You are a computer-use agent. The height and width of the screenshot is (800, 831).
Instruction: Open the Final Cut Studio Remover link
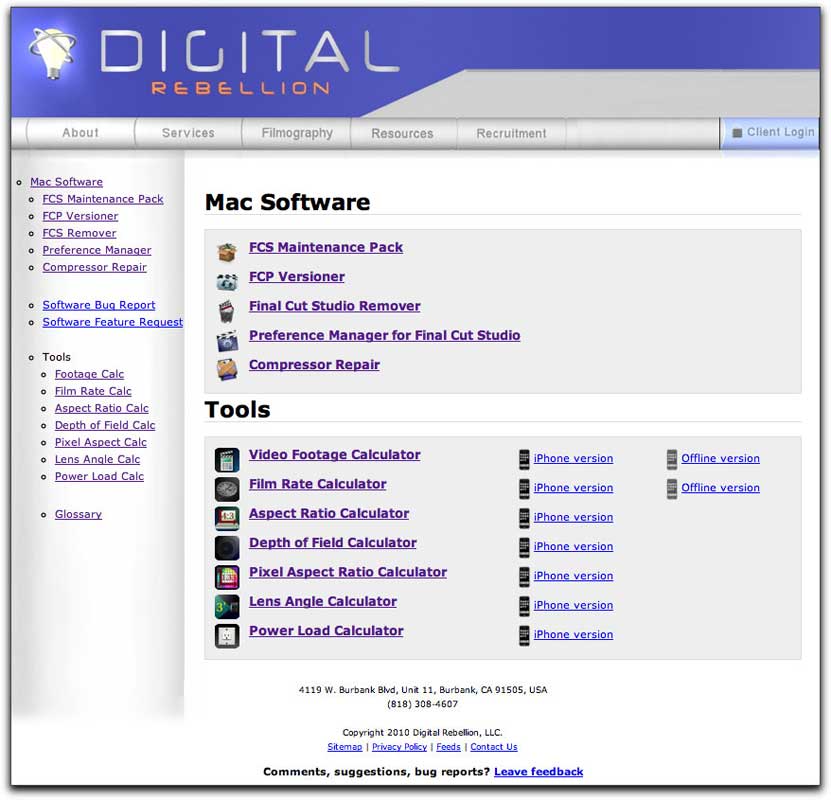[334, 306]
